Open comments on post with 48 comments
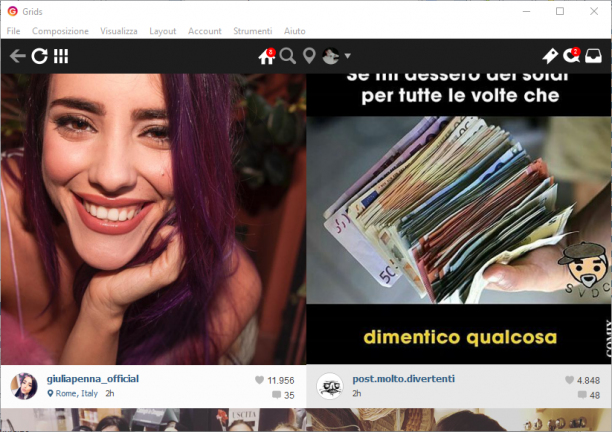 click(582, 395)
